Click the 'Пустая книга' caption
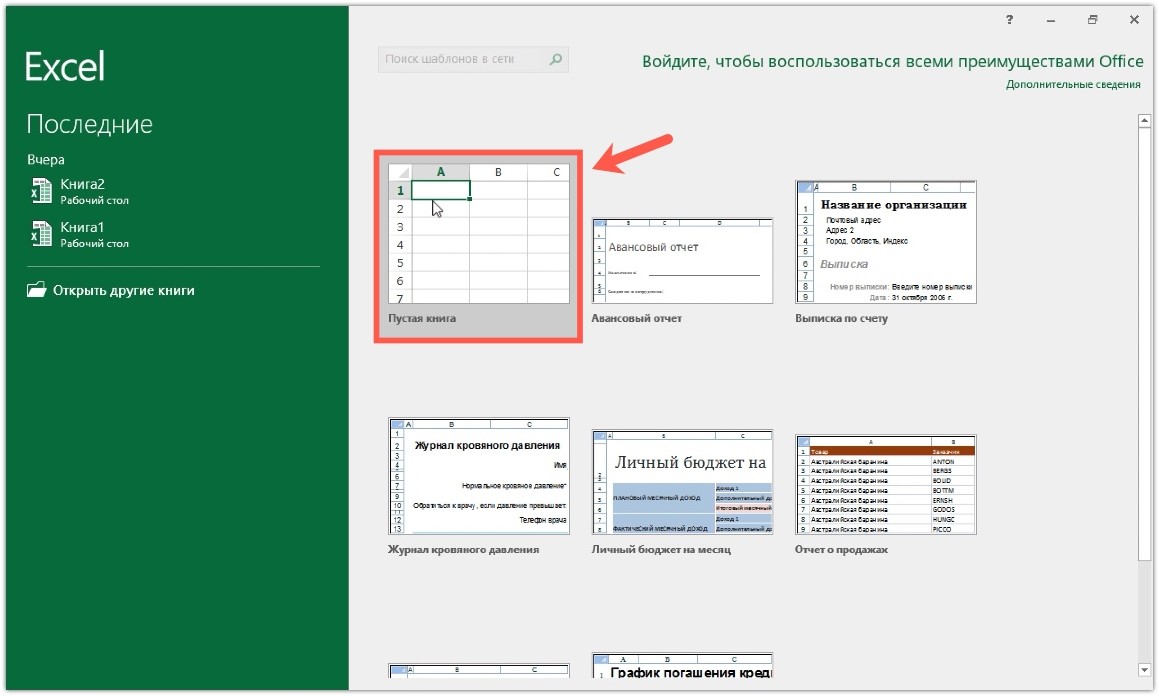 422,318
